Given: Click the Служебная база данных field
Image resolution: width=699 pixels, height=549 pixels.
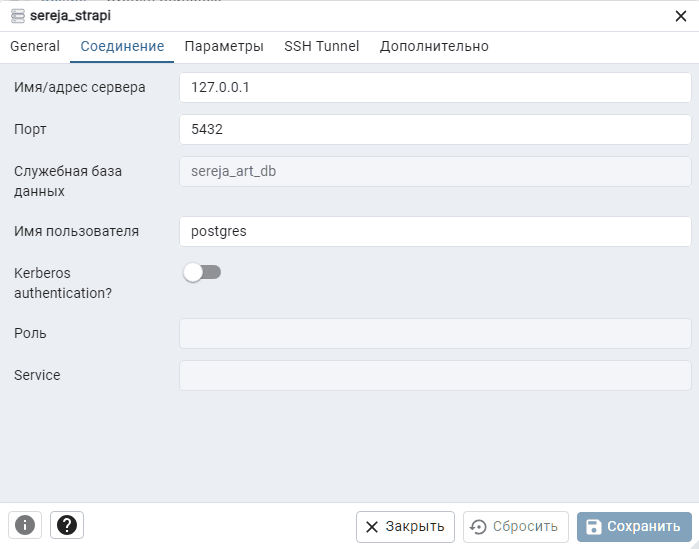Looking at the screenshot, I should pos(435,171).
